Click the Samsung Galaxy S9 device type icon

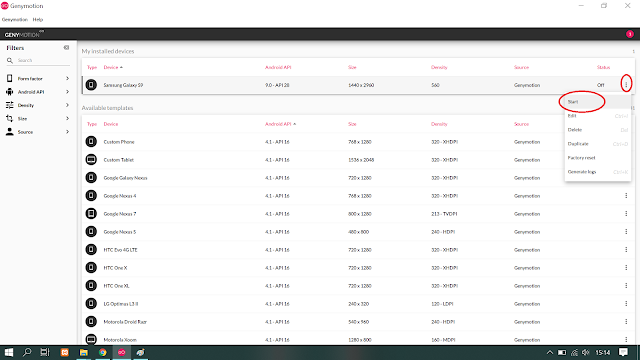tap(91, 85)
